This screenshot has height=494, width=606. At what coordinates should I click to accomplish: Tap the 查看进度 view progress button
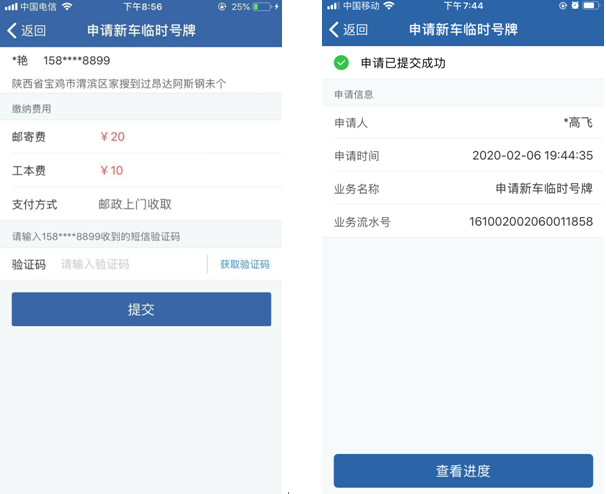463,471
